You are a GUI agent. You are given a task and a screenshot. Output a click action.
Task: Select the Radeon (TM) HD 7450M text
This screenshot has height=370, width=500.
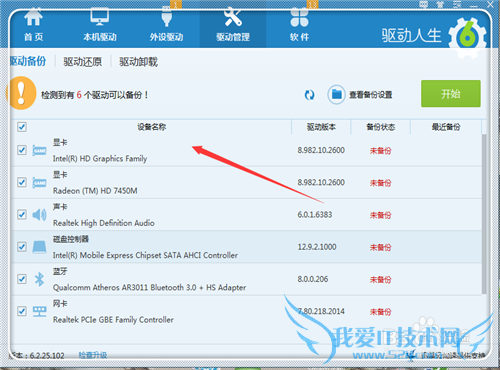(x=95, y=191)
